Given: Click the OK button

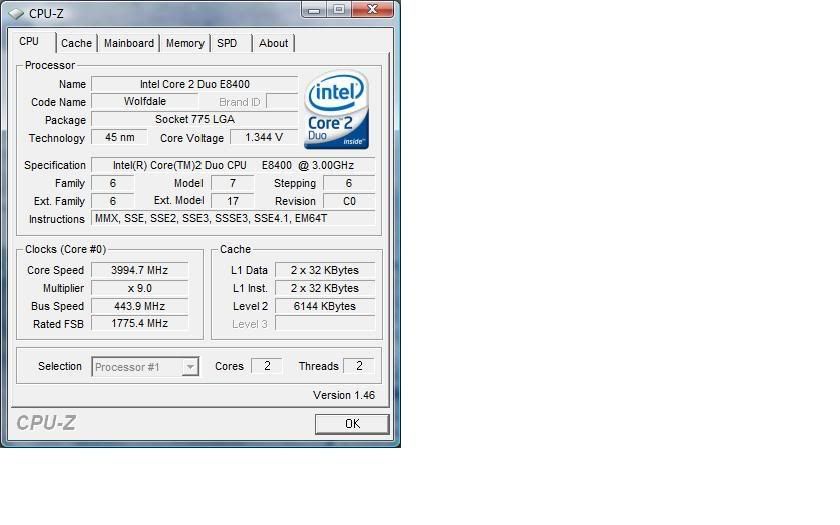Looking at the screenshot, I should pos(352,424).
